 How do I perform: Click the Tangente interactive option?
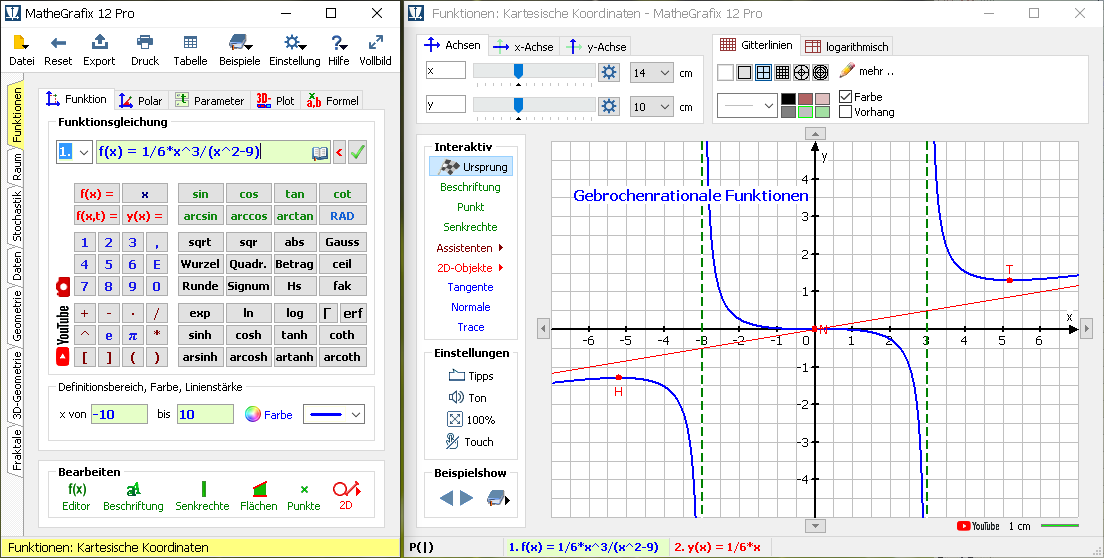tap(470, 287)
